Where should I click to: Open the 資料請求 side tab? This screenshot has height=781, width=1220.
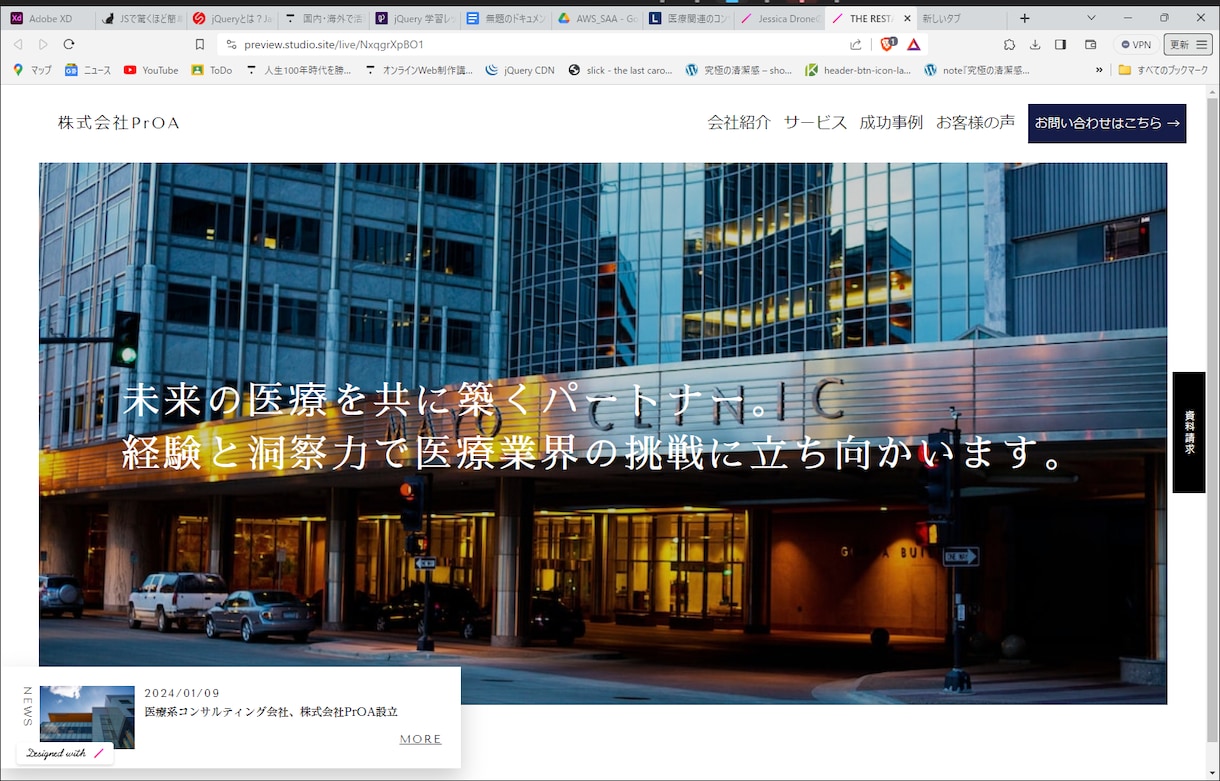point(1189,432)
